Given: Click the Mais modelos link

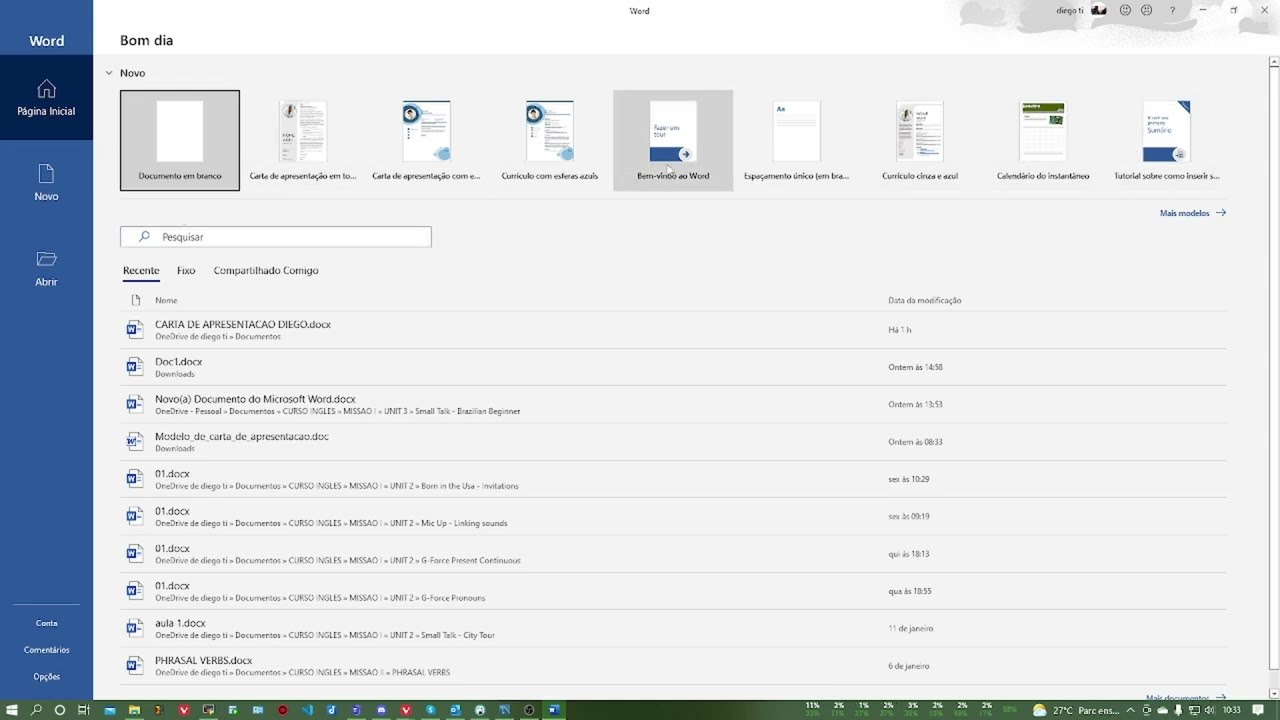Looking at the screenshot, I should point(1192,213).
